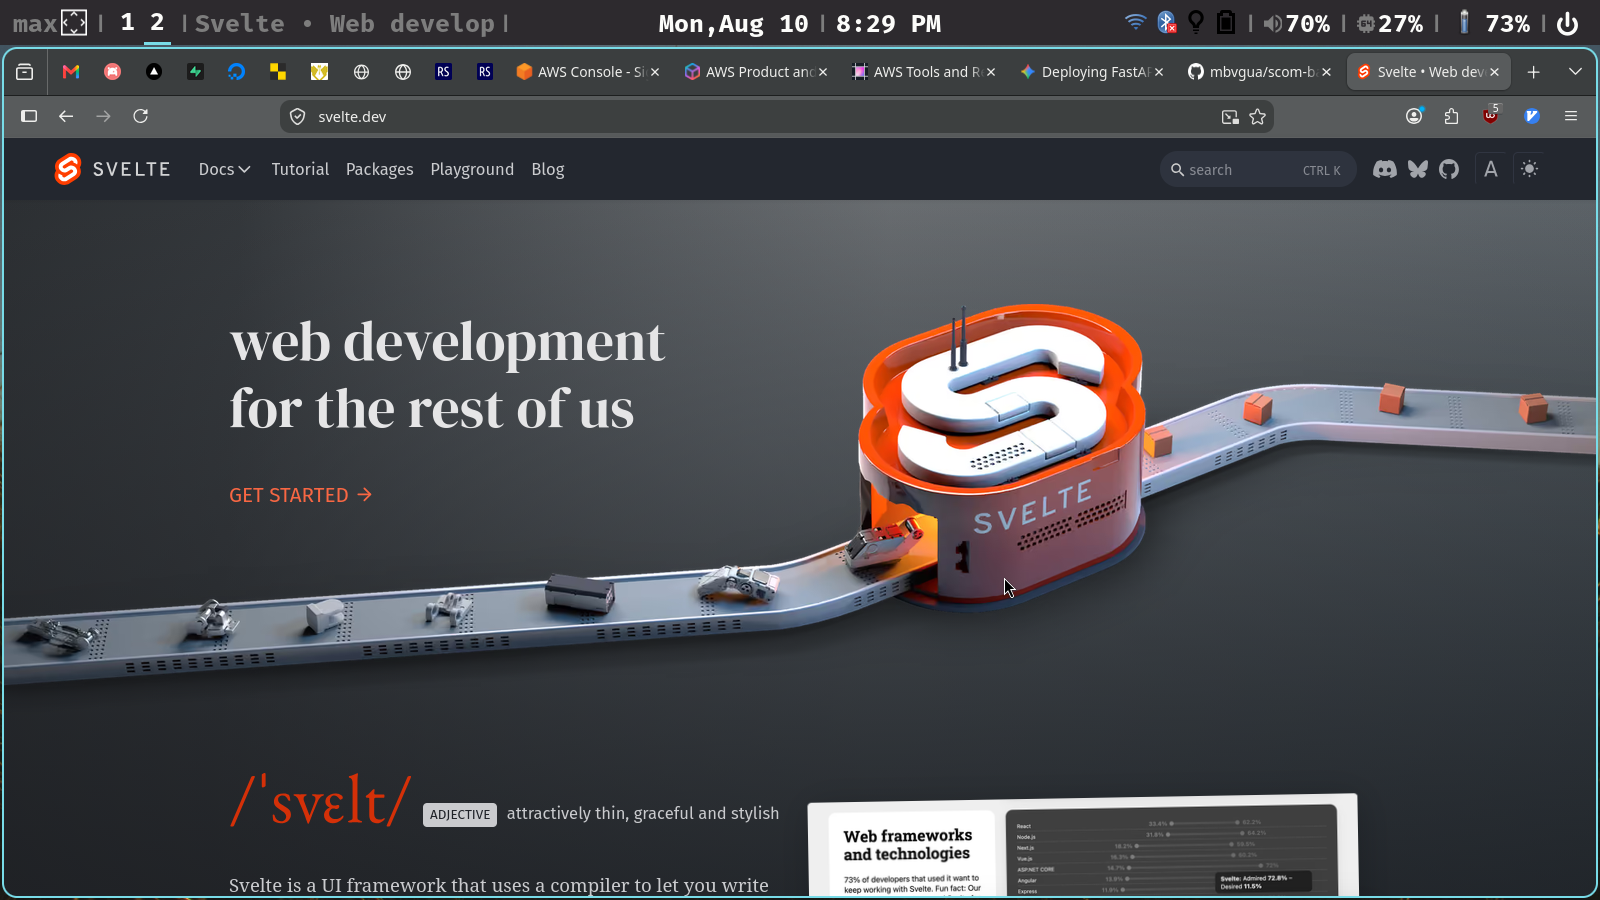Click the Wi-Fi icon in the system bar
Screen dimensions: 1600x900
[1135, 22]
